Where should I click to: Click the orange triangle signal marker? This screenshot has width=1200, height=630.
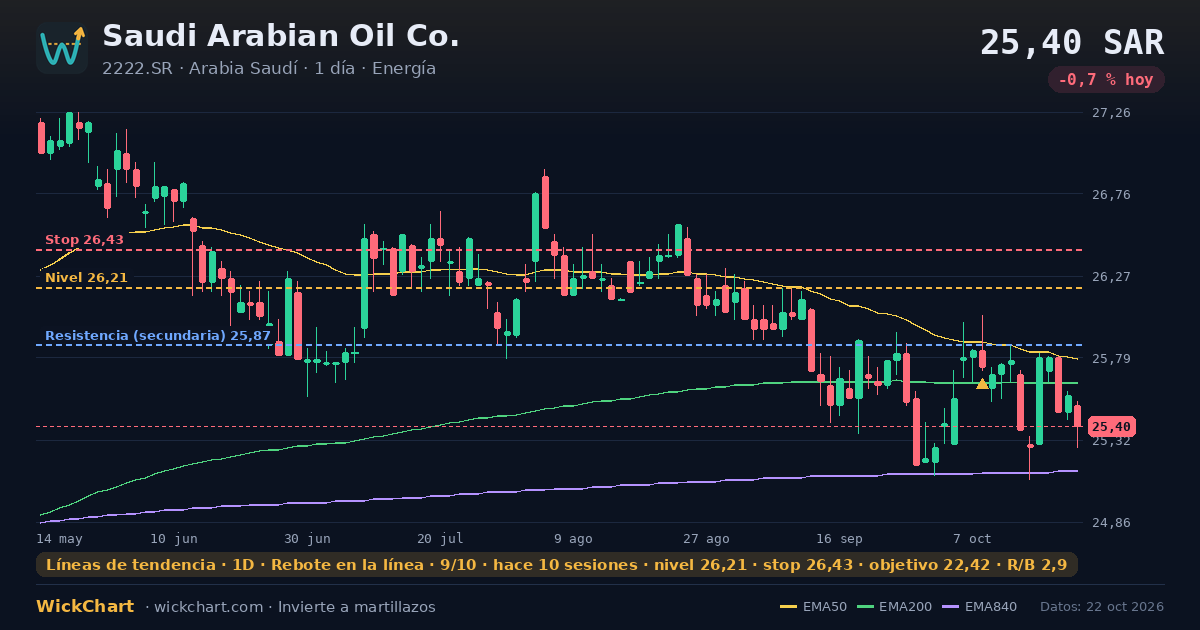point(982,383)
